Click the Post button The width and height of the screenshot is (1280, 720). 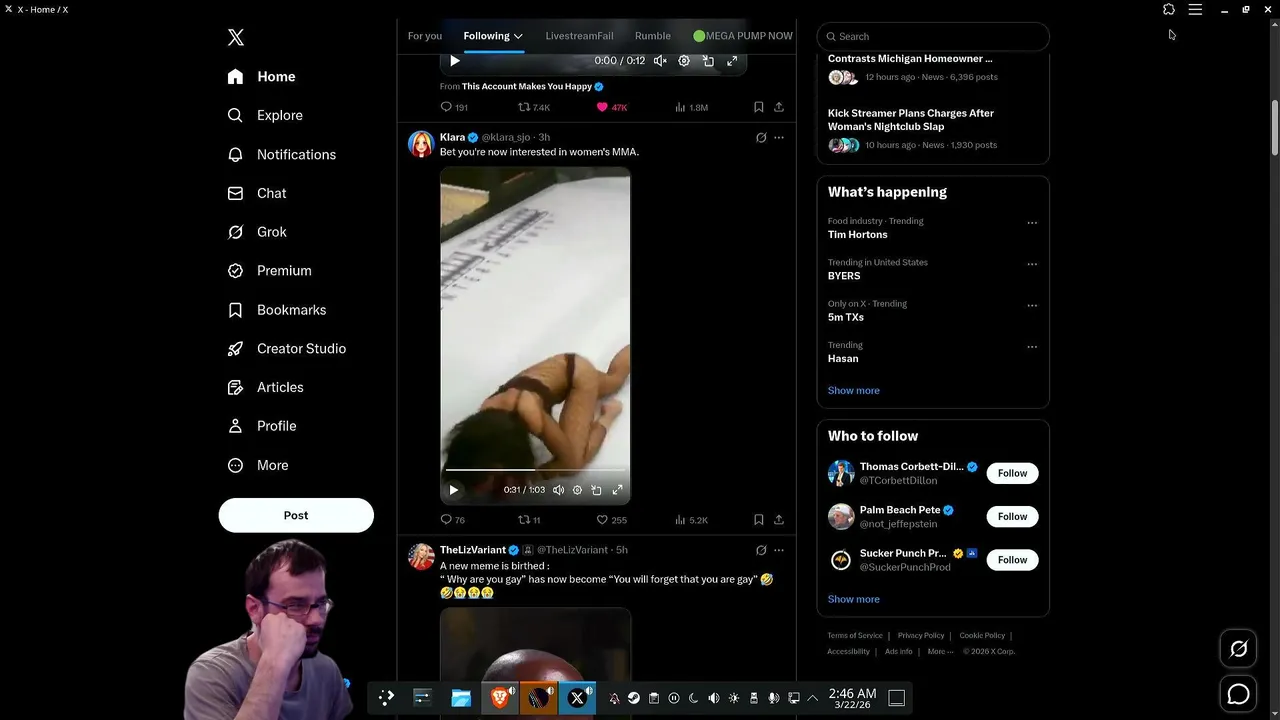pyautogui.click(x=296, y=515)
